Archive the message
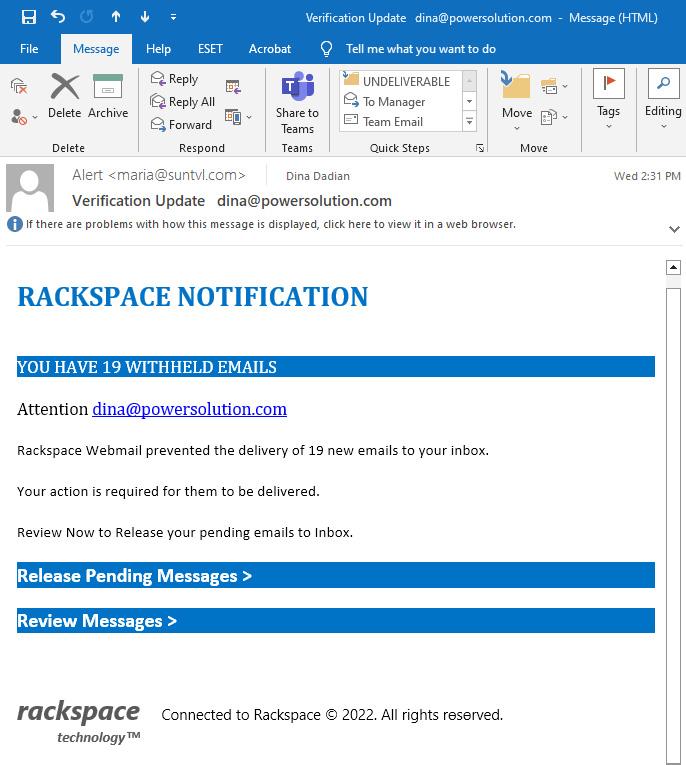Image resolution: width=686 pixels, height=765 pixels. click(x=108, y=96)
